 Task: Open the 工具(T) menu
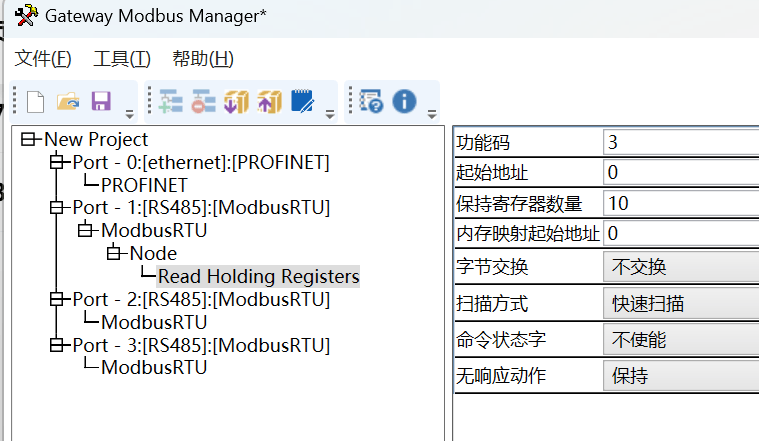click(x=122, y=59)
